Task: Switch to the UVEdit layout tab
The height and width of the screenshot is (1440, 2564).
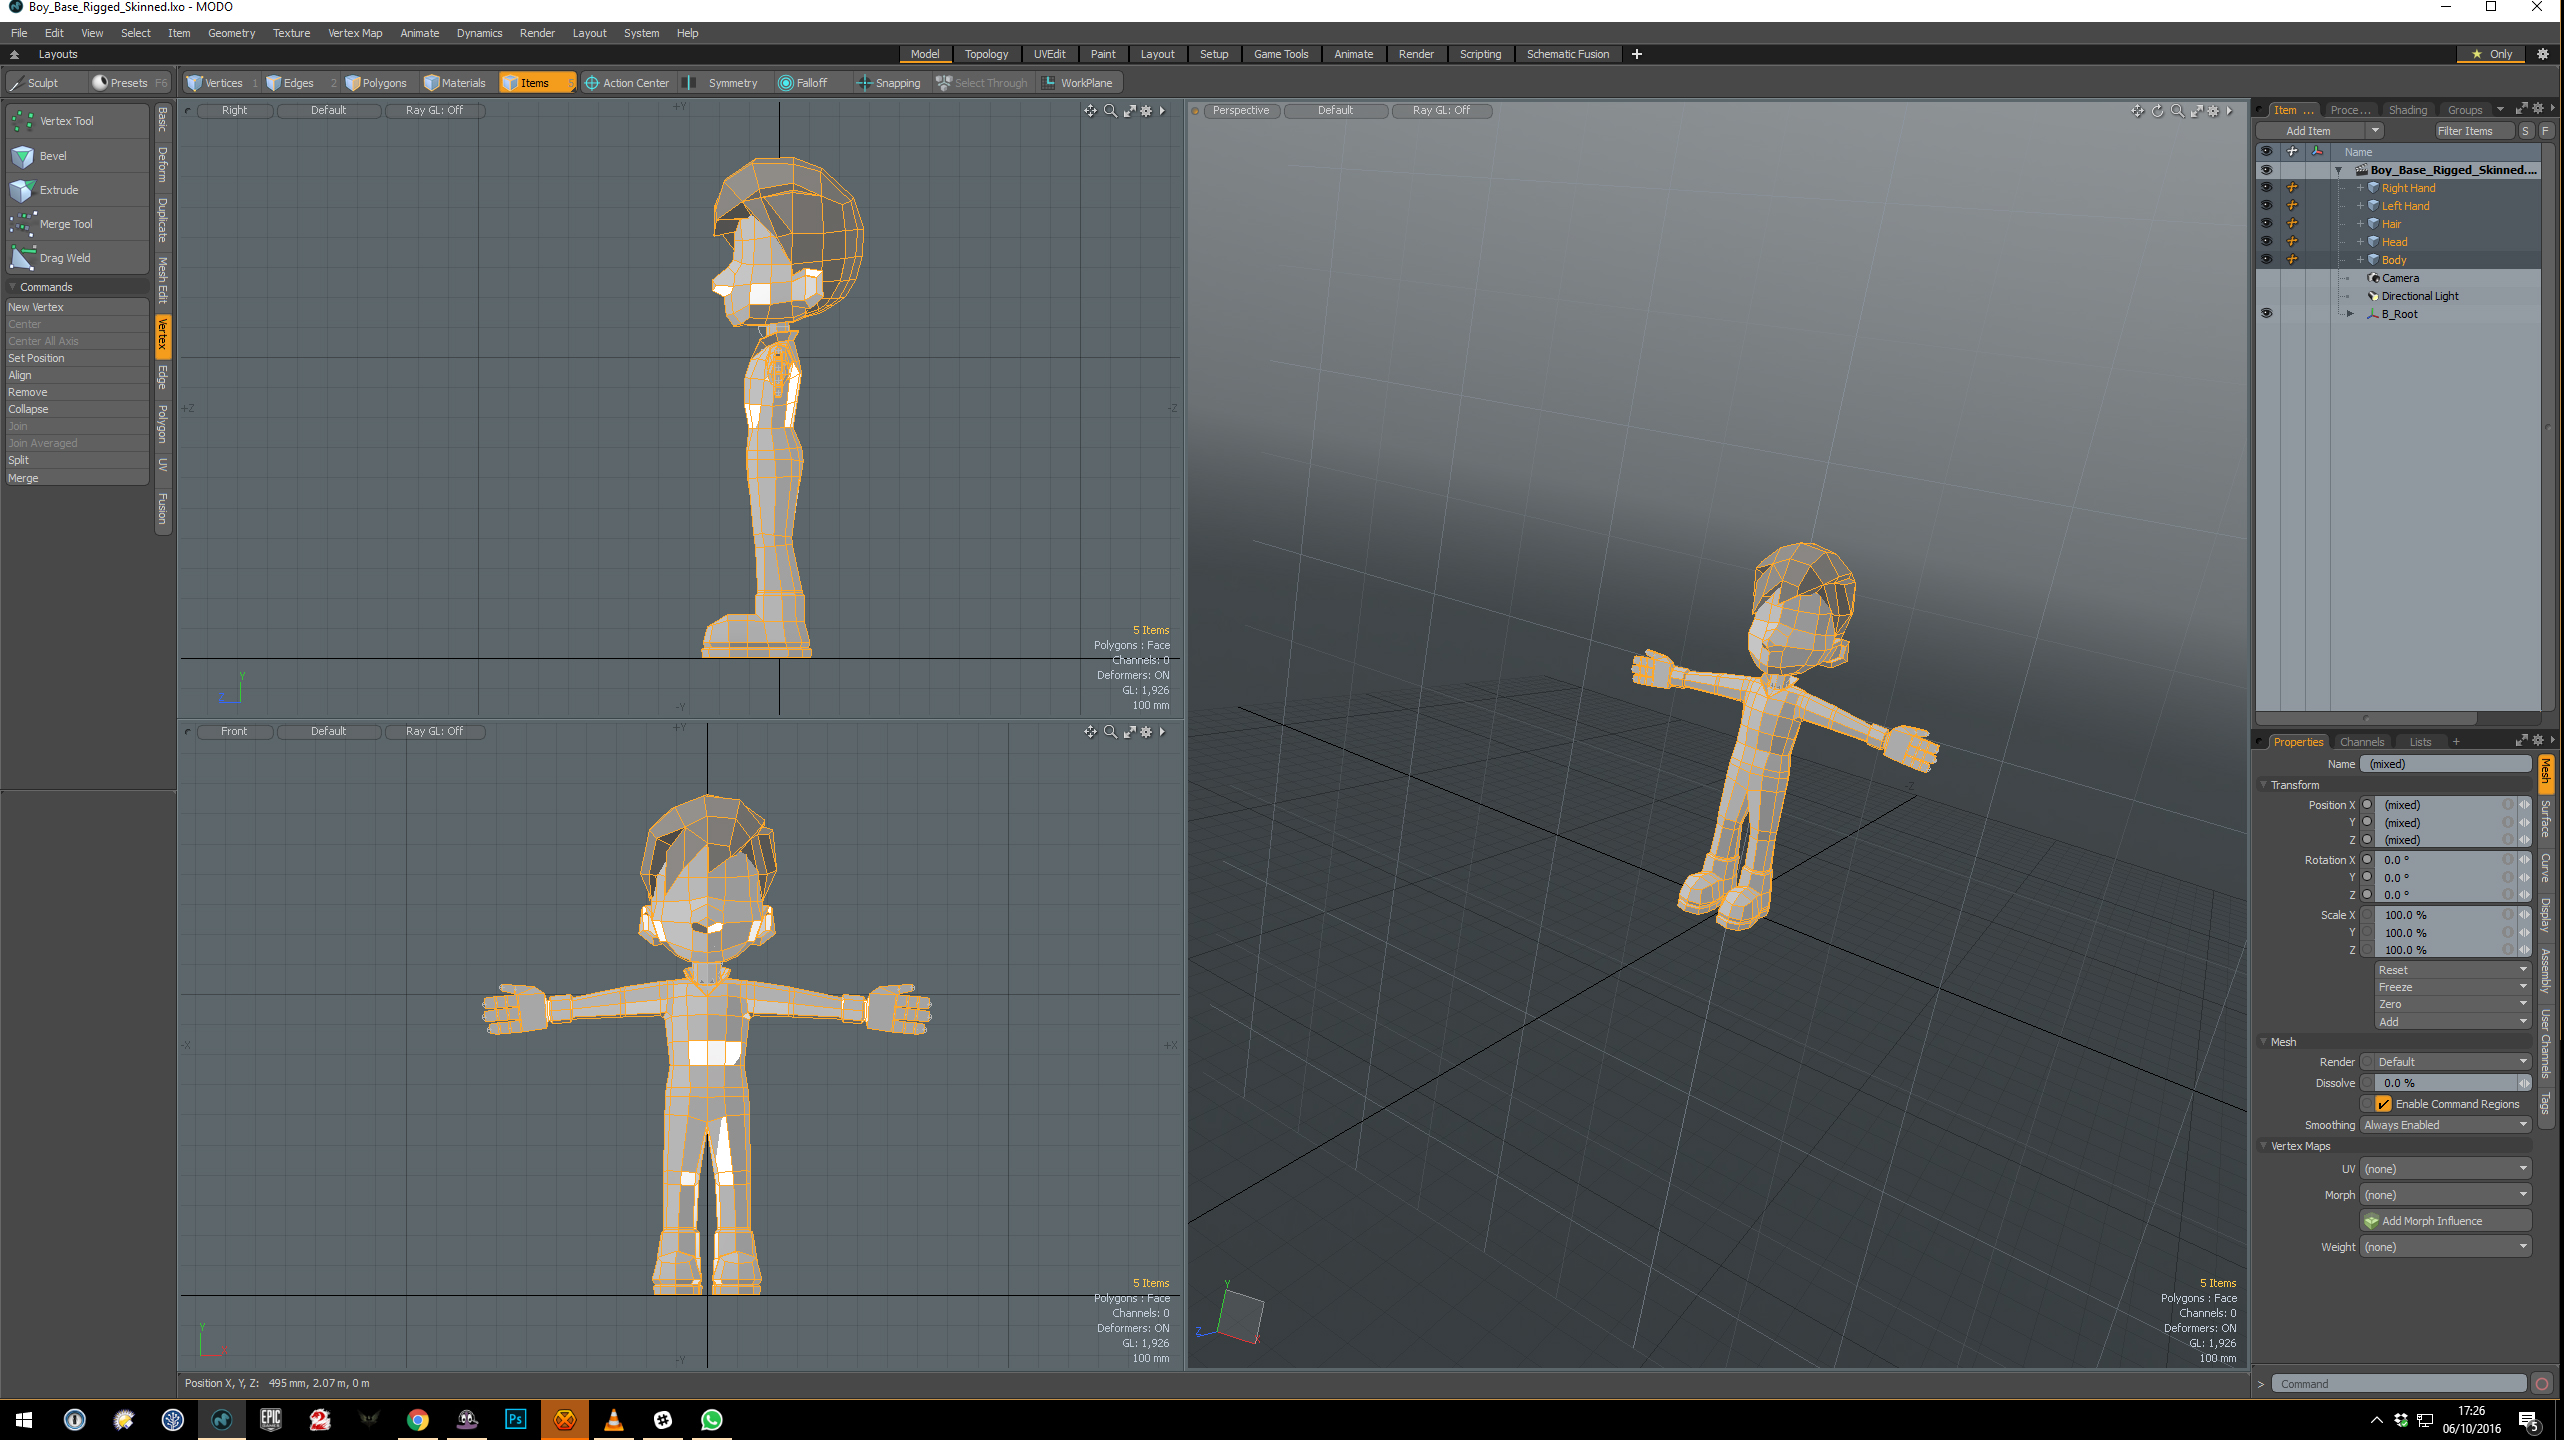Action: coord(1049,54)
